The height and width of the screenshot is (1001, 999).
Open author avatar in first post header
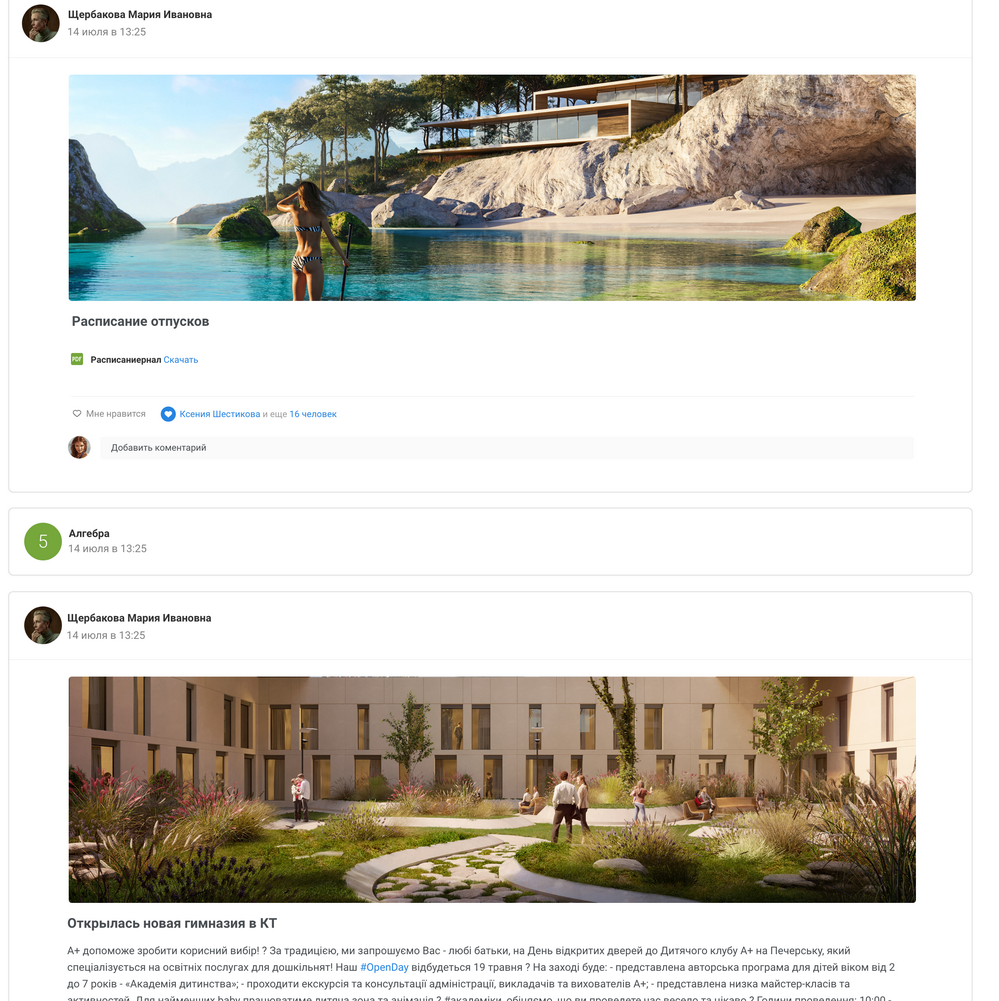(x=40, y=23)
